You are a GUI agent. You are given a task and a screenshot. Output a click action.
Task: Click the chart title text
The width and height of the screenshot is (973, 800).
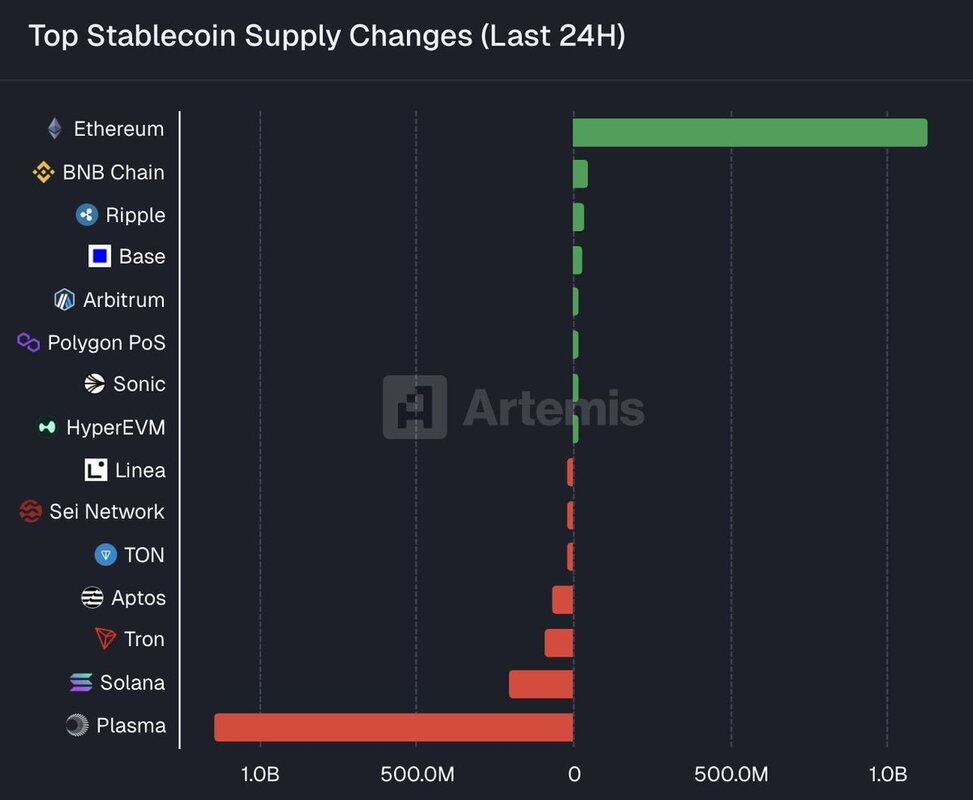click(x=327, y=36)
